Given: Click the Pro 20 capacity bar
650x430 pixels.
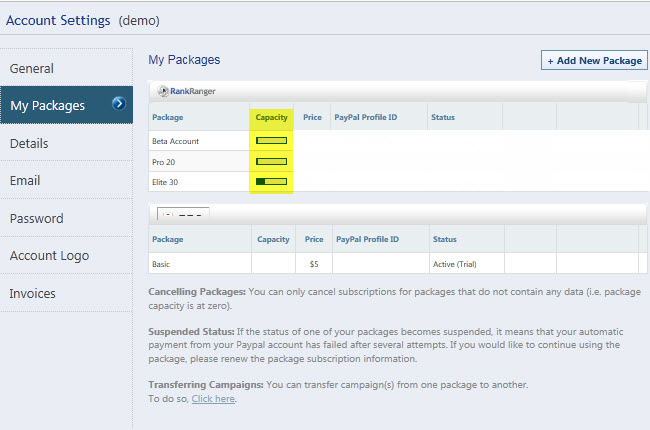Looking at the screenshot, I should click(271, 161).
